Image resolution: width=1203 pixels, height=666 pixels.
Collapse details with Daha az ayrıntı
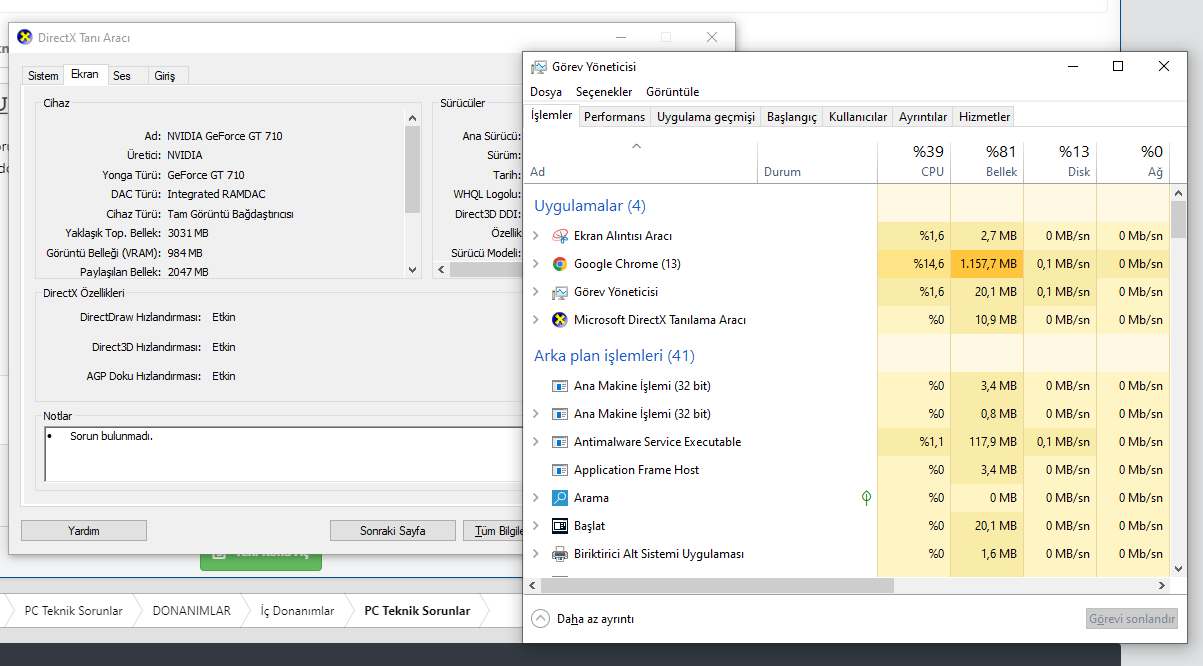coord(583,619)
